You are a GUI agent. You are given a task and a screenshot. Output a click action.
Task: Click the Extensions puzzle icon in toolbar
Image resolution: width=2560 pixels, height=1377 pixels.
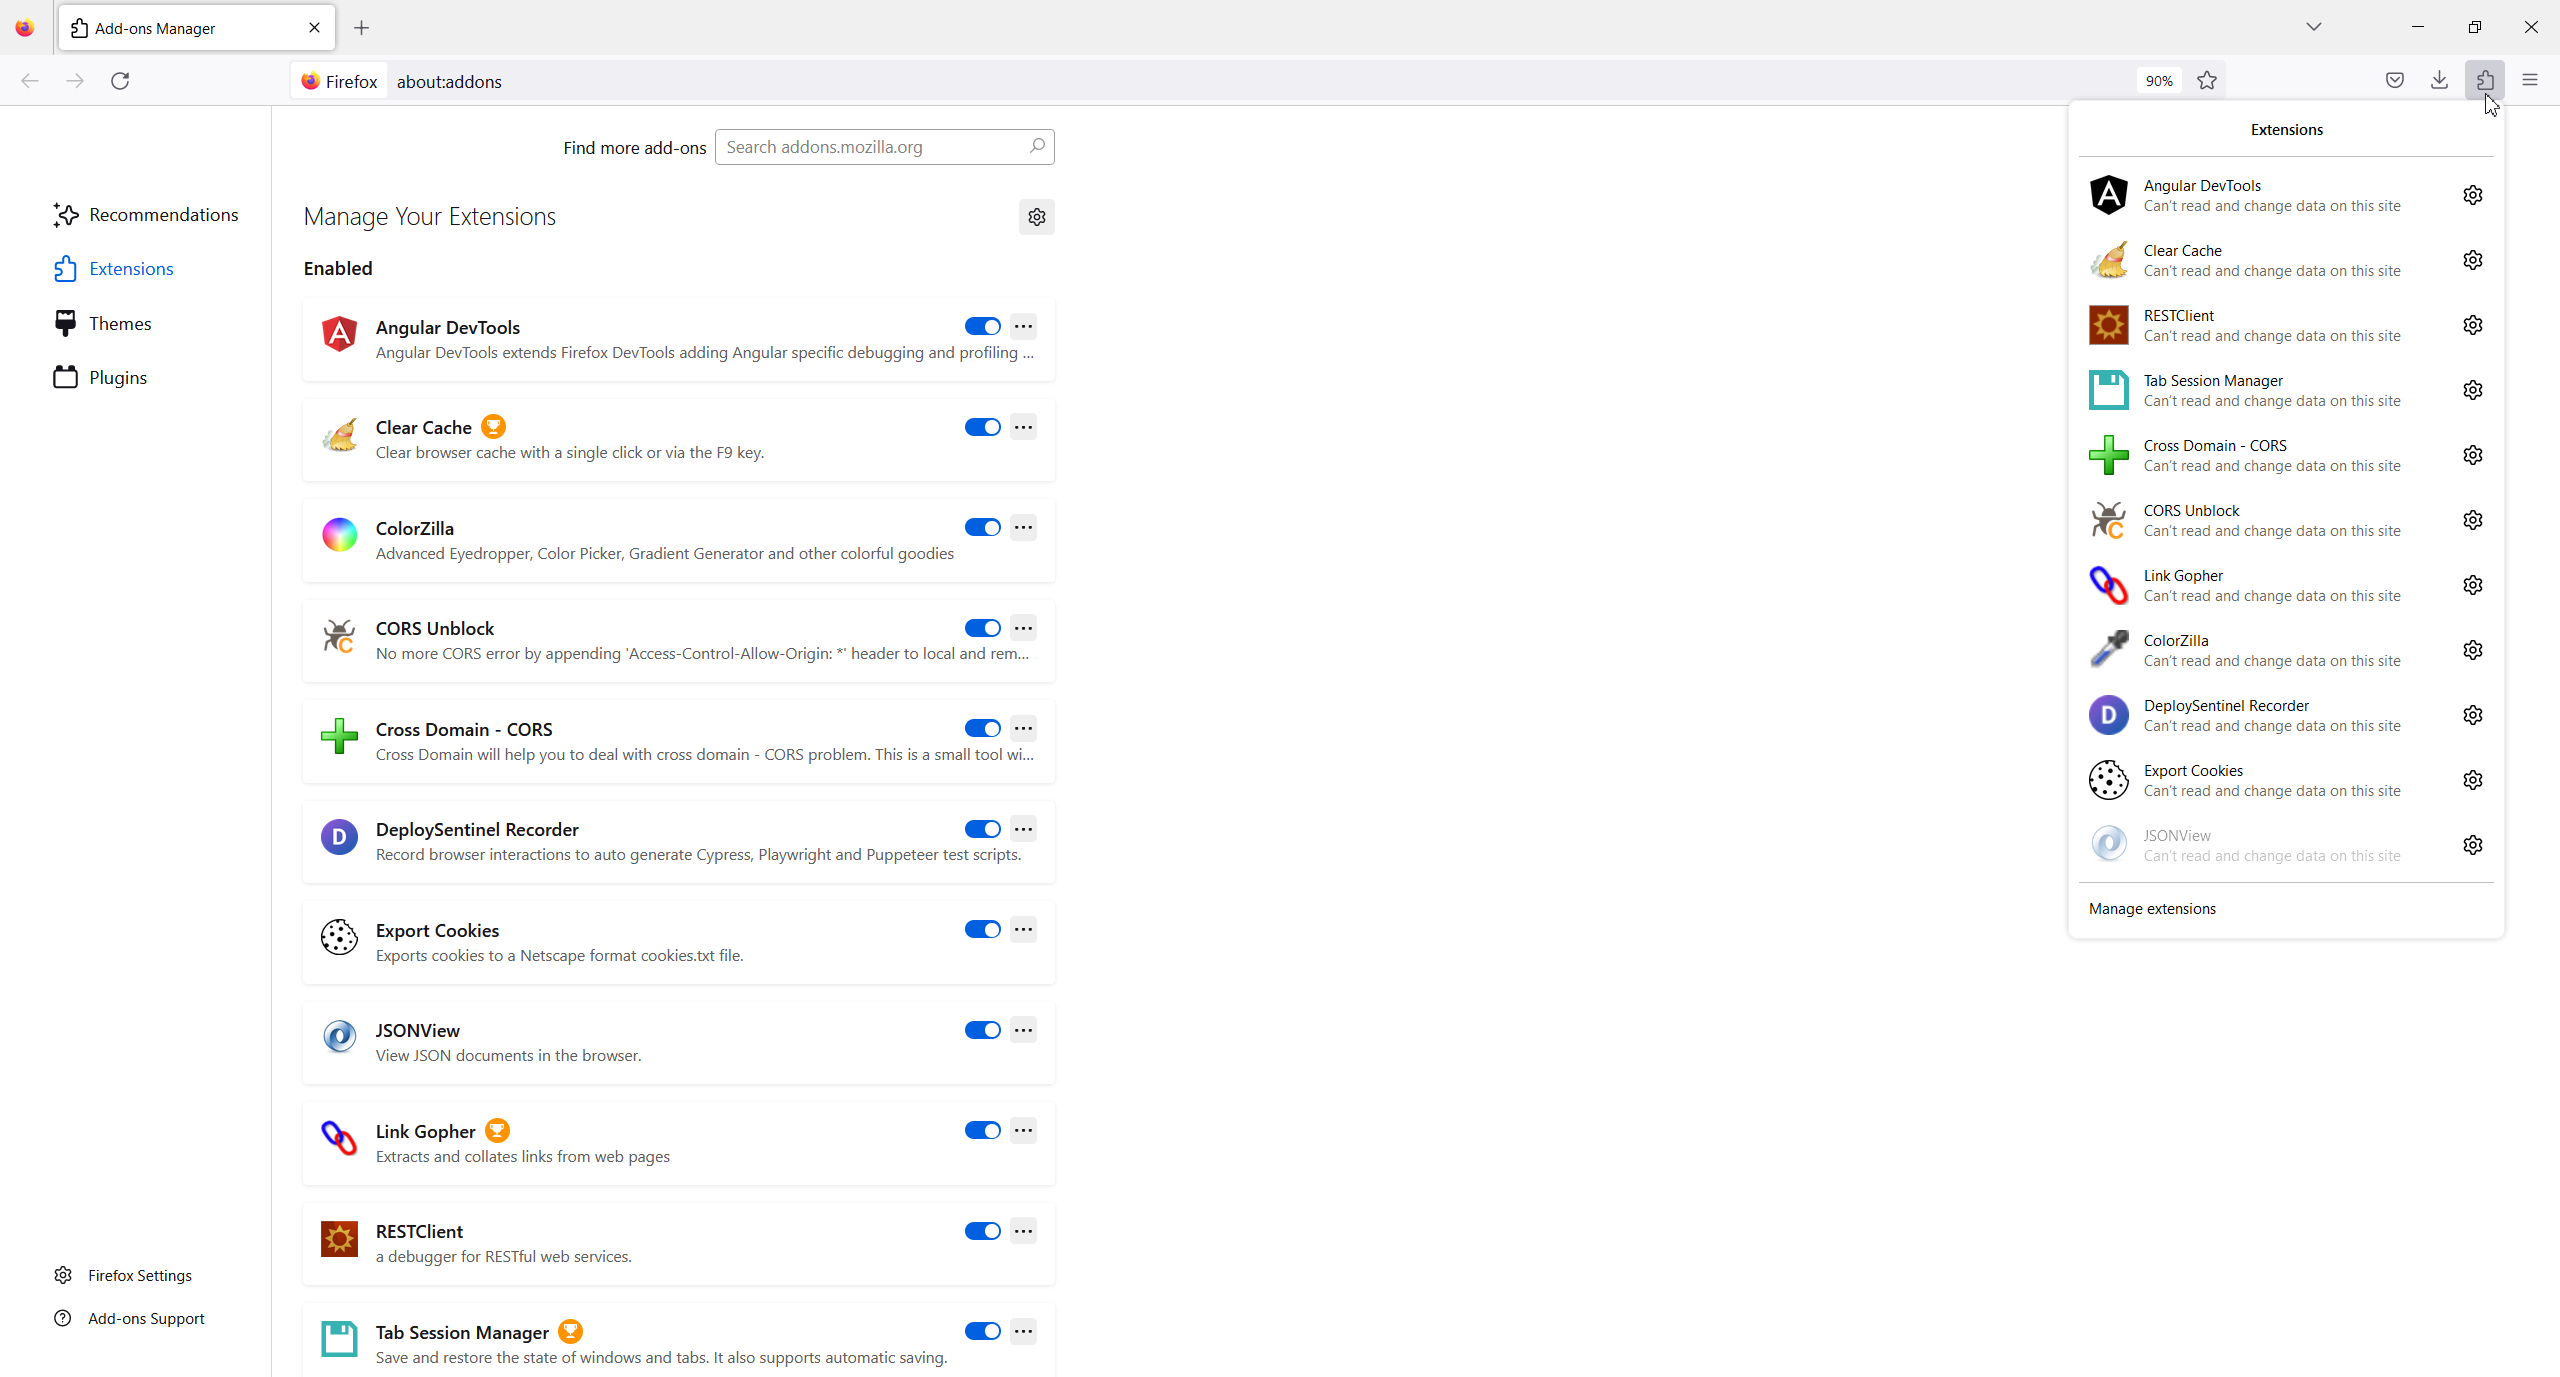(x=2485, y=80)
